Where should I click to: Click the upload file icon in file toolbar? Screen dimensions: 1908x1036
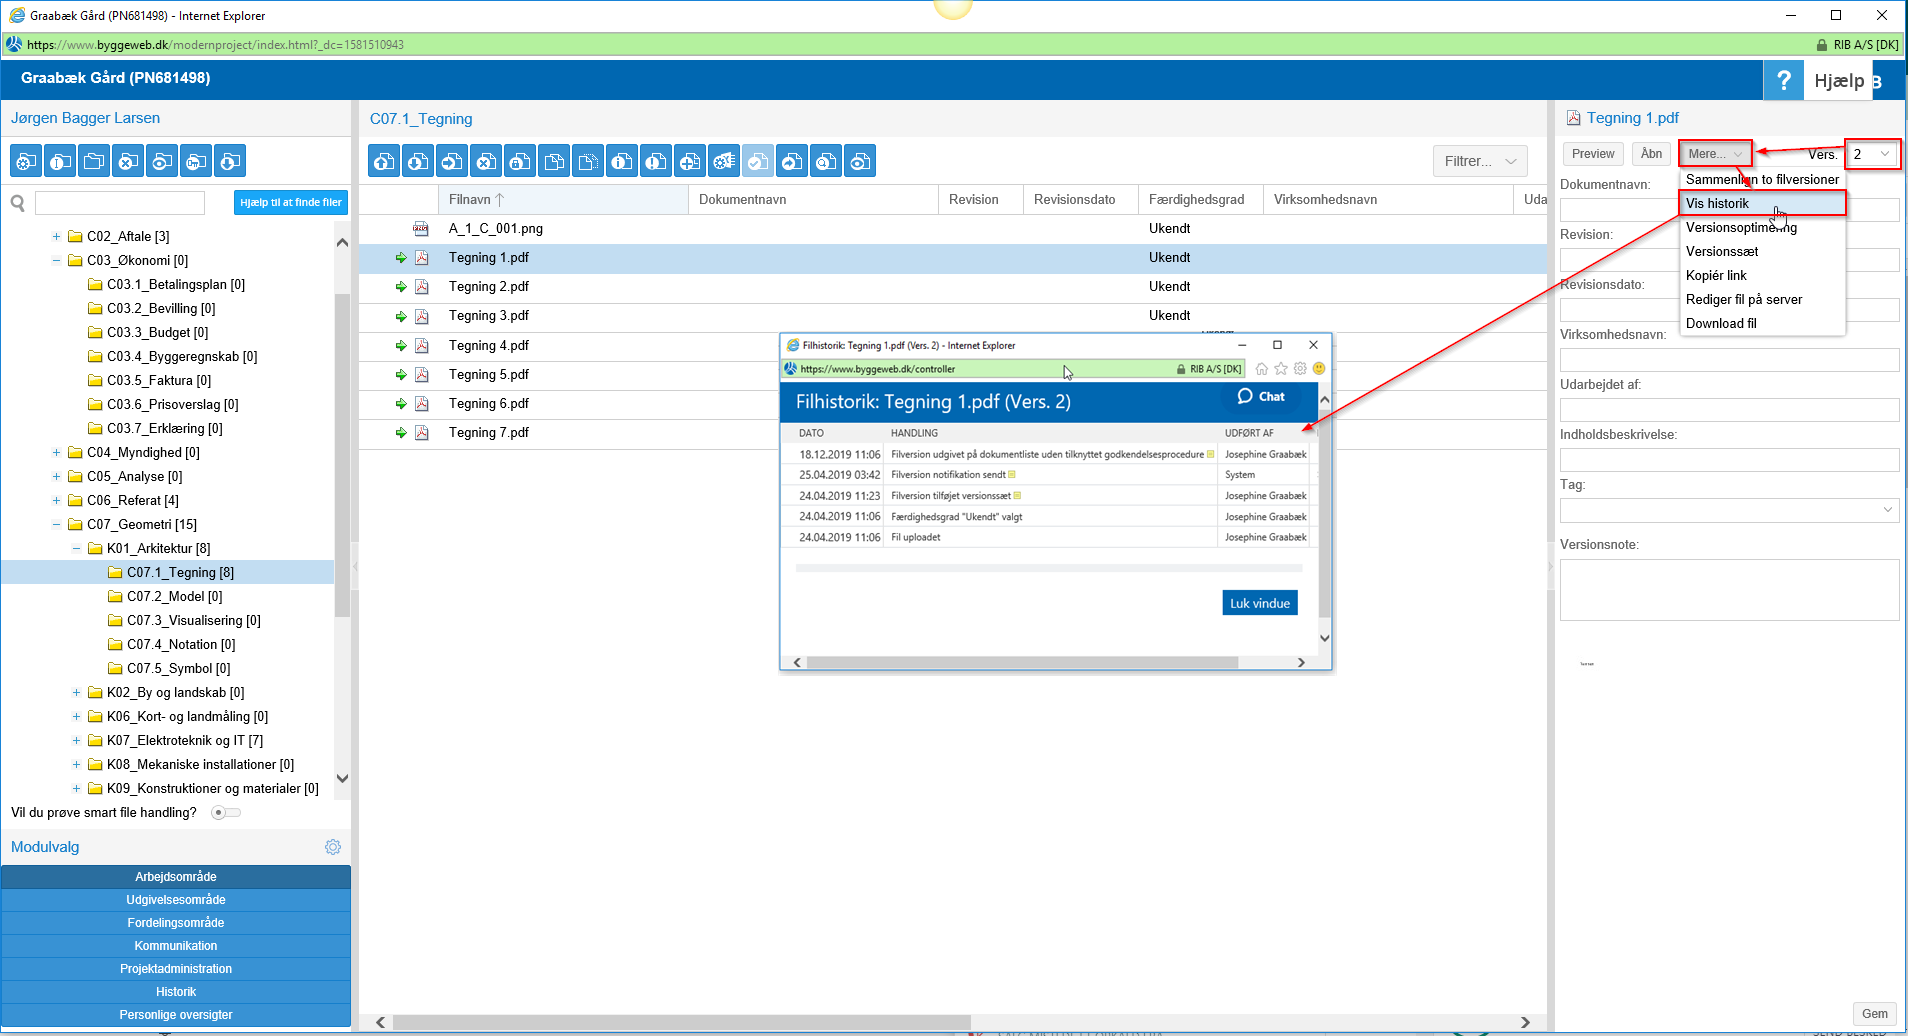click(384, 161)
